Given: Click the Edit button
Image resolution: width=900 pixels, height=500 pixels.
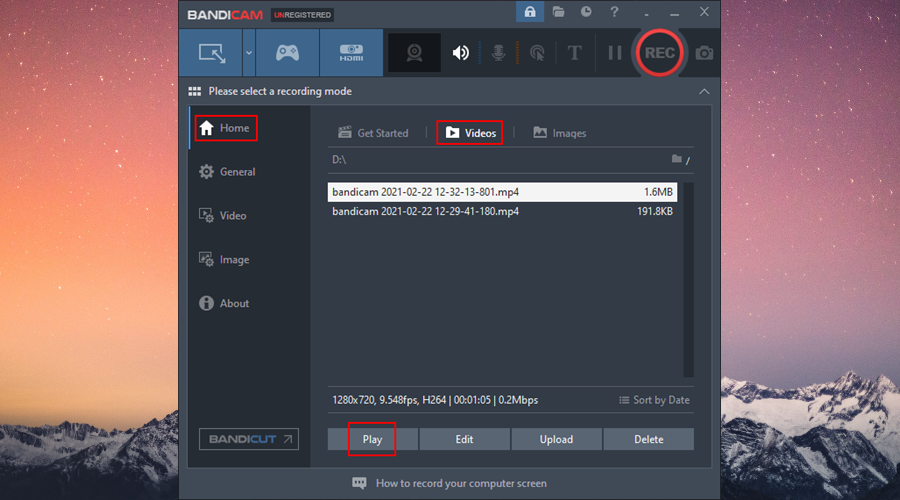Looking at the screenshot, I should 464,439.
